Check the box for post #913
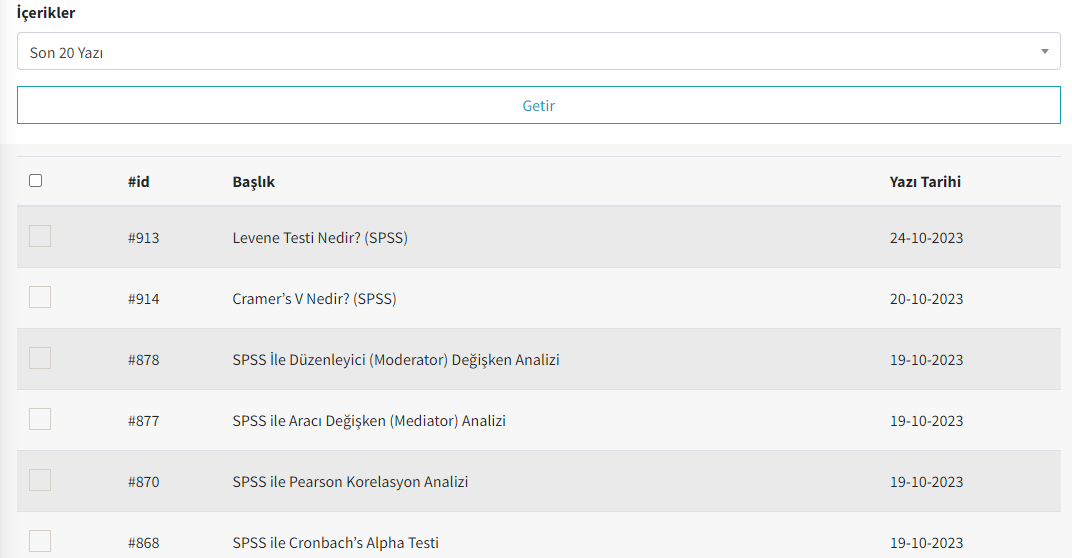The width and height of the screenshot is (1072, 558). pos(40,236)
